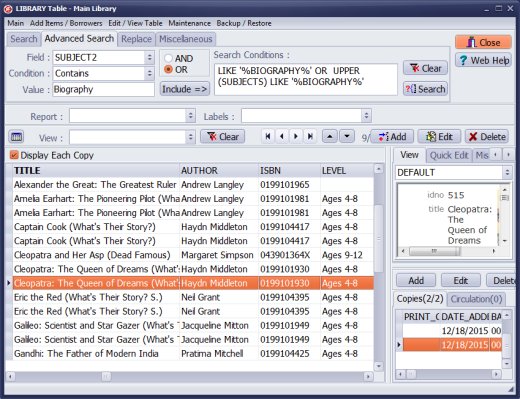Click Edit button in the copies panel

pos(461,281)
